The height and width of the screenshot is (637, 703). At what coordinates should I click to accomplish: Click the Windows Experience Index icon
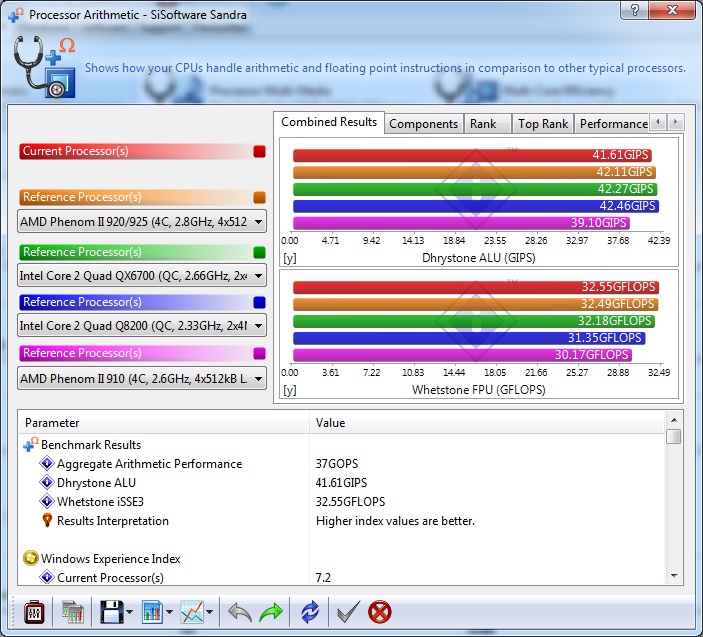(x=30, y=558)
